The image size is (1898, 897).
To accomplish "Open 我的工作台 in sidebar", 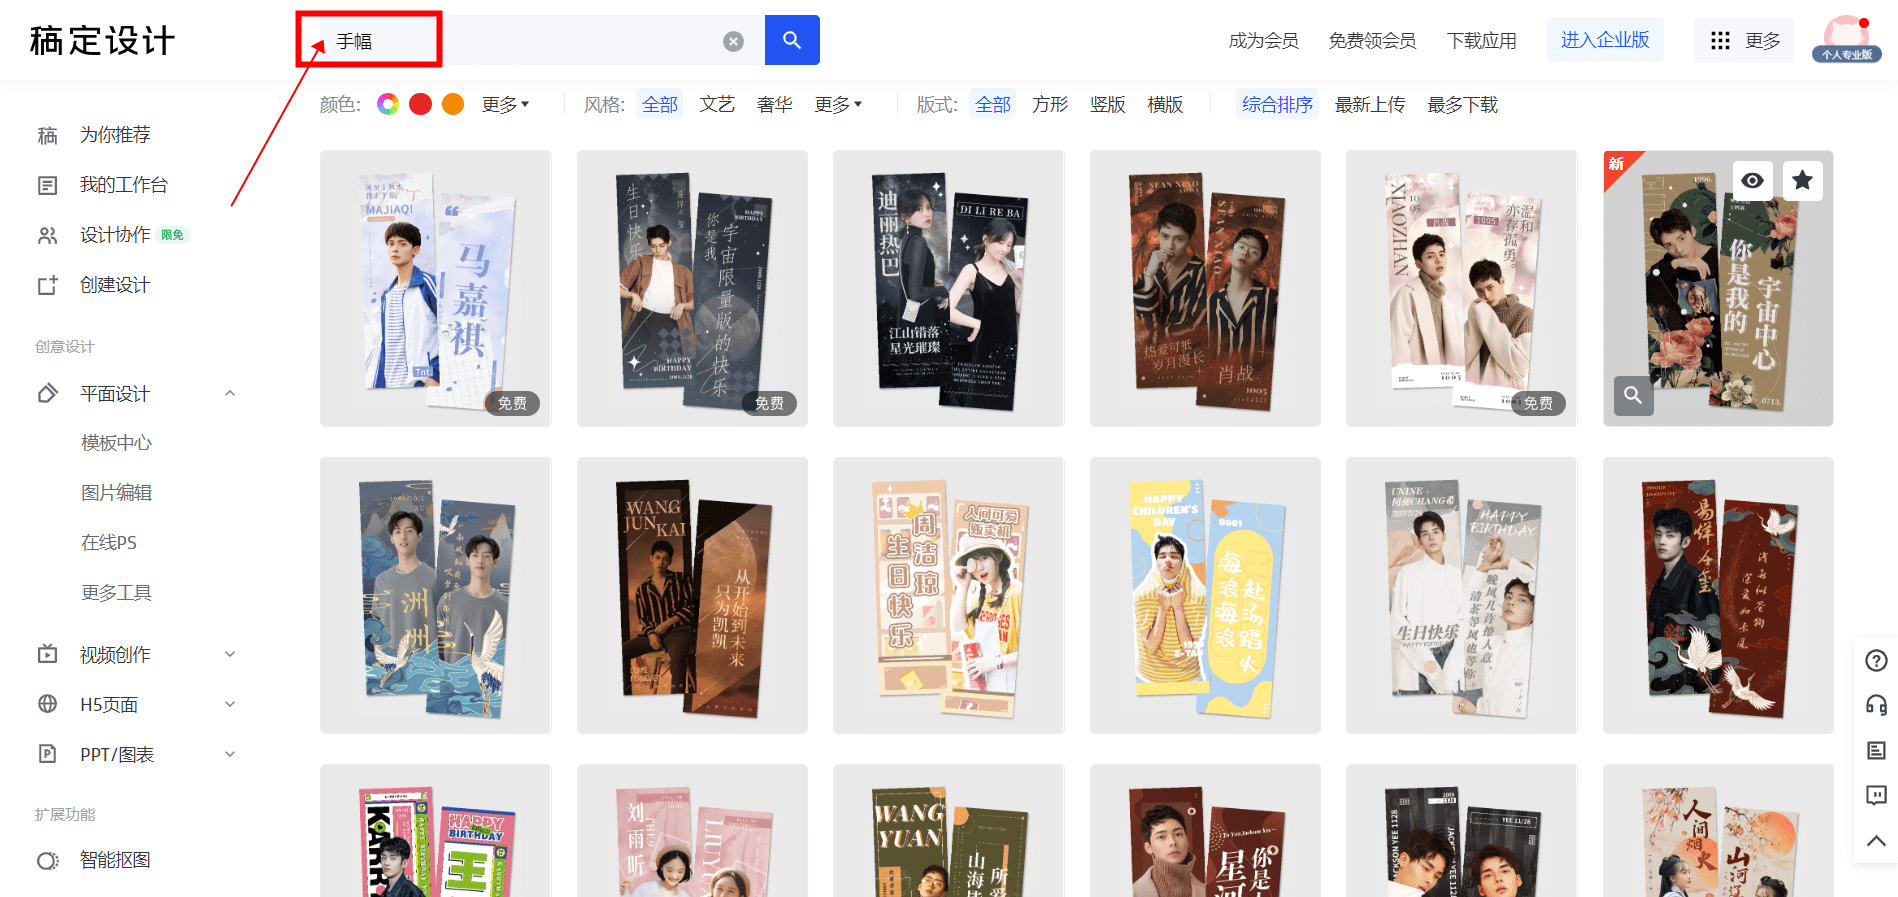I will (x=123, y=185).
